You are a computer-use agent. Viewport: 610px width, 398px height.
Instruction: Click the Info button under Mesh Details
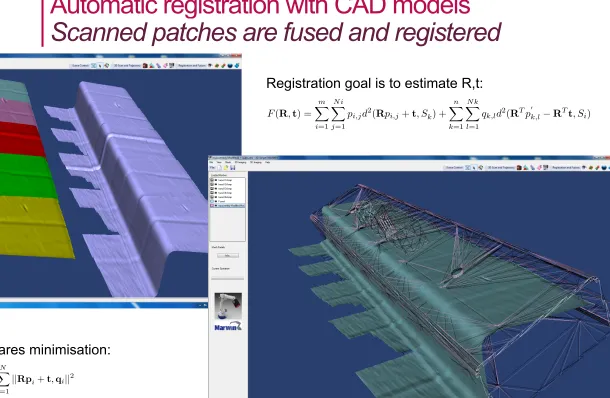pyautogui.click(x=228, y=255)
